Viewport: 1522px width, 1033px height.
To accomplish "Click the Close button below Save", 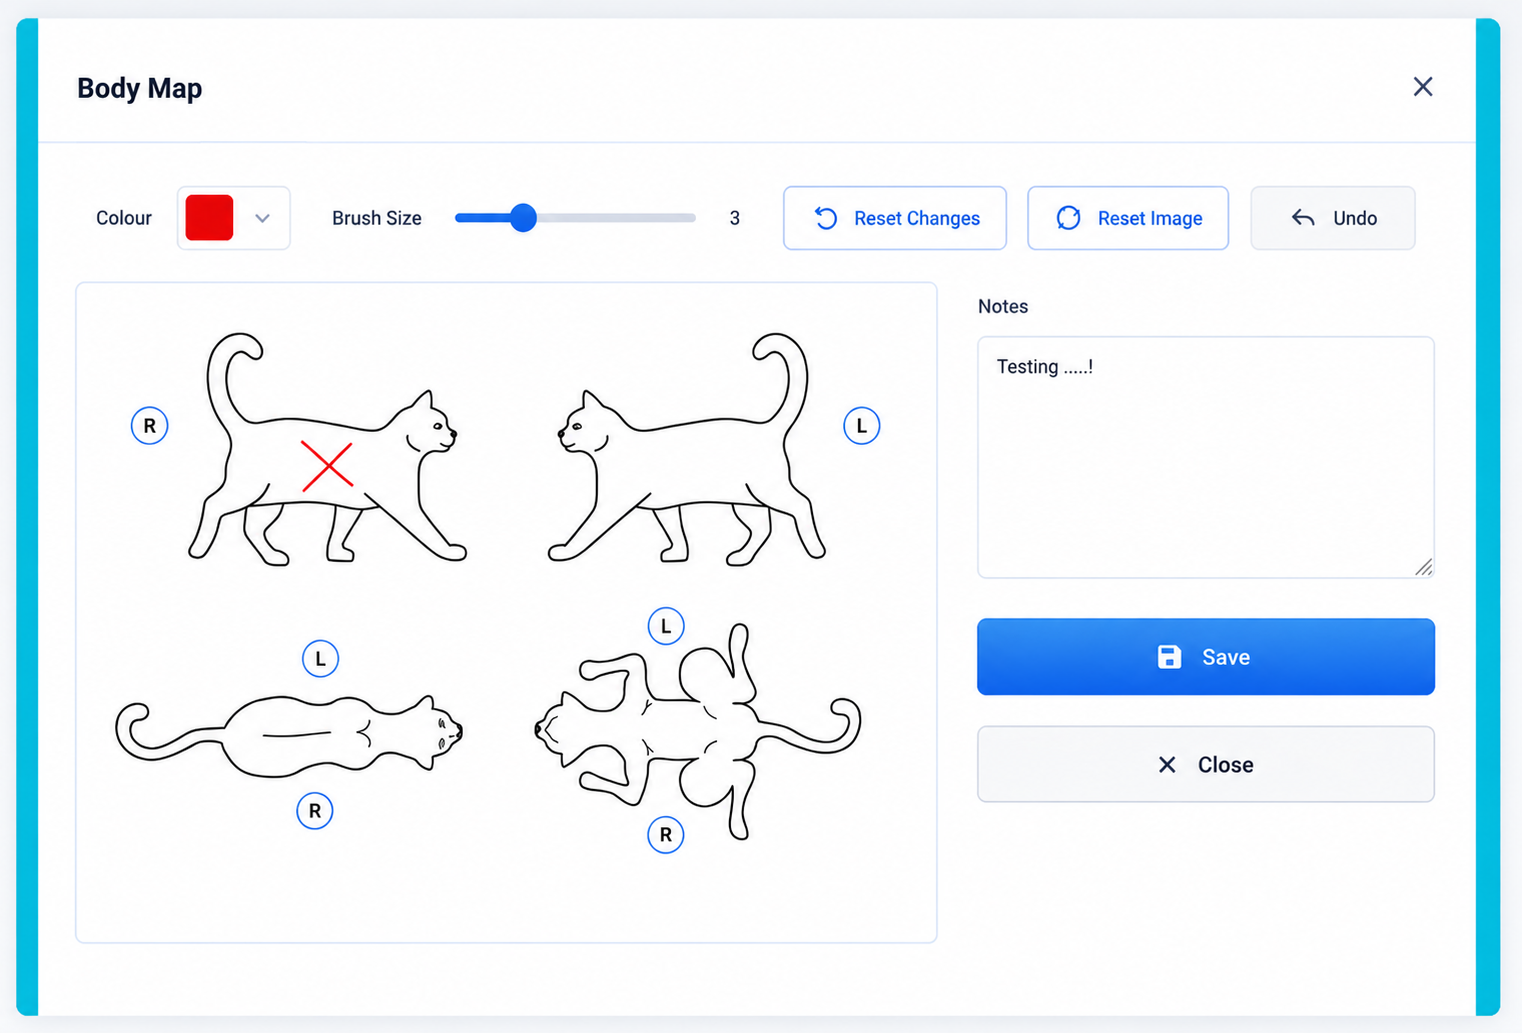I will tap(1205, 765).
